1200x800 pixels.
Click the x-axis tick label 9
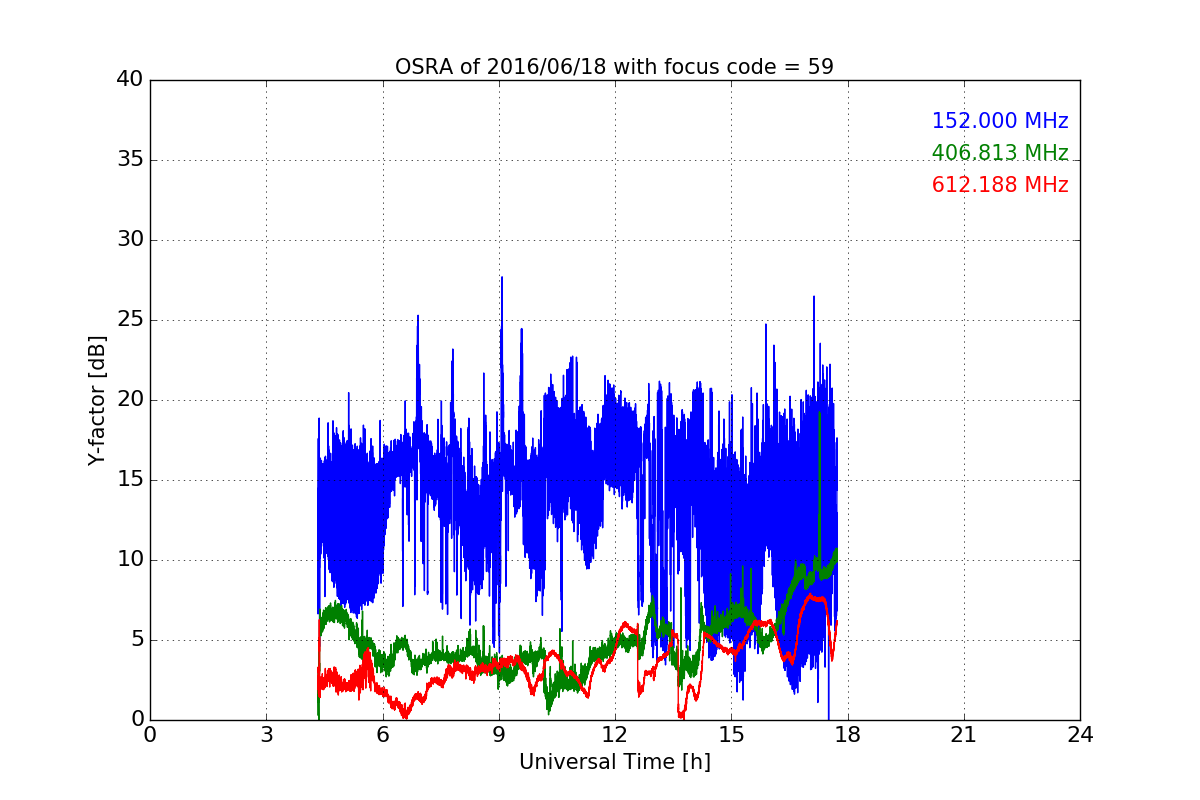498,735
